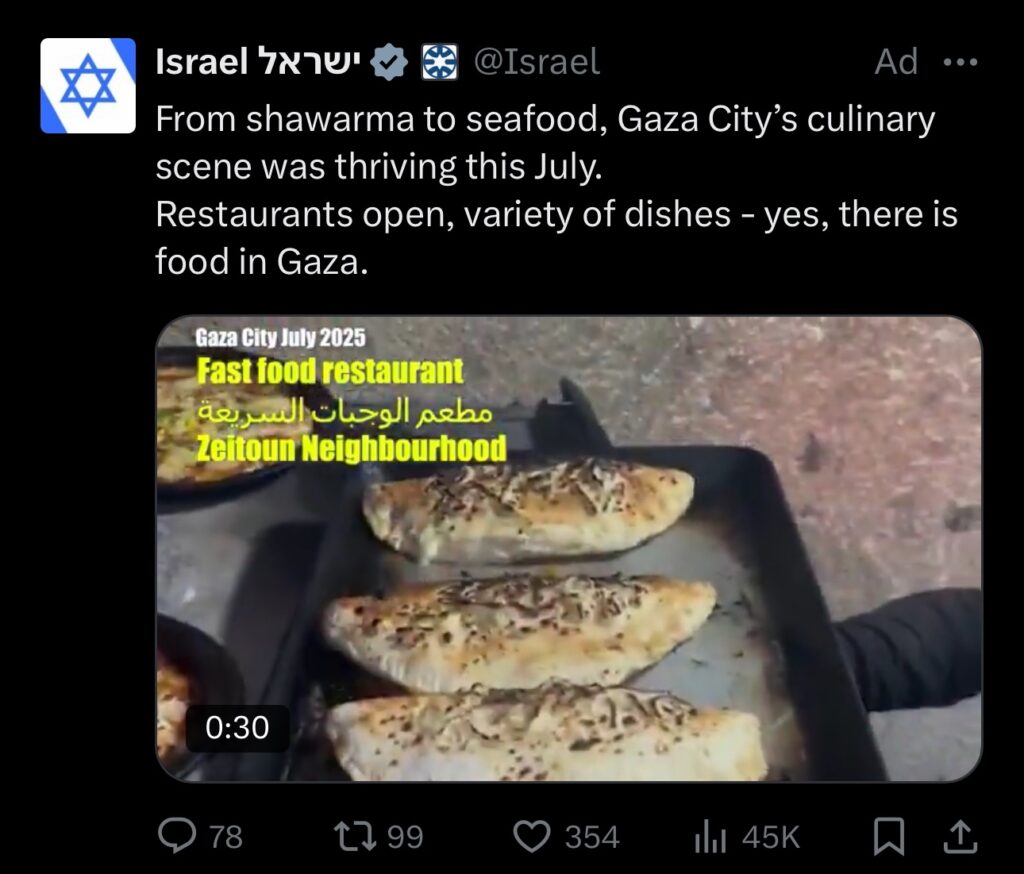
Task: Click the reply speech bubble icon
Action: click(x=177, y=837)
